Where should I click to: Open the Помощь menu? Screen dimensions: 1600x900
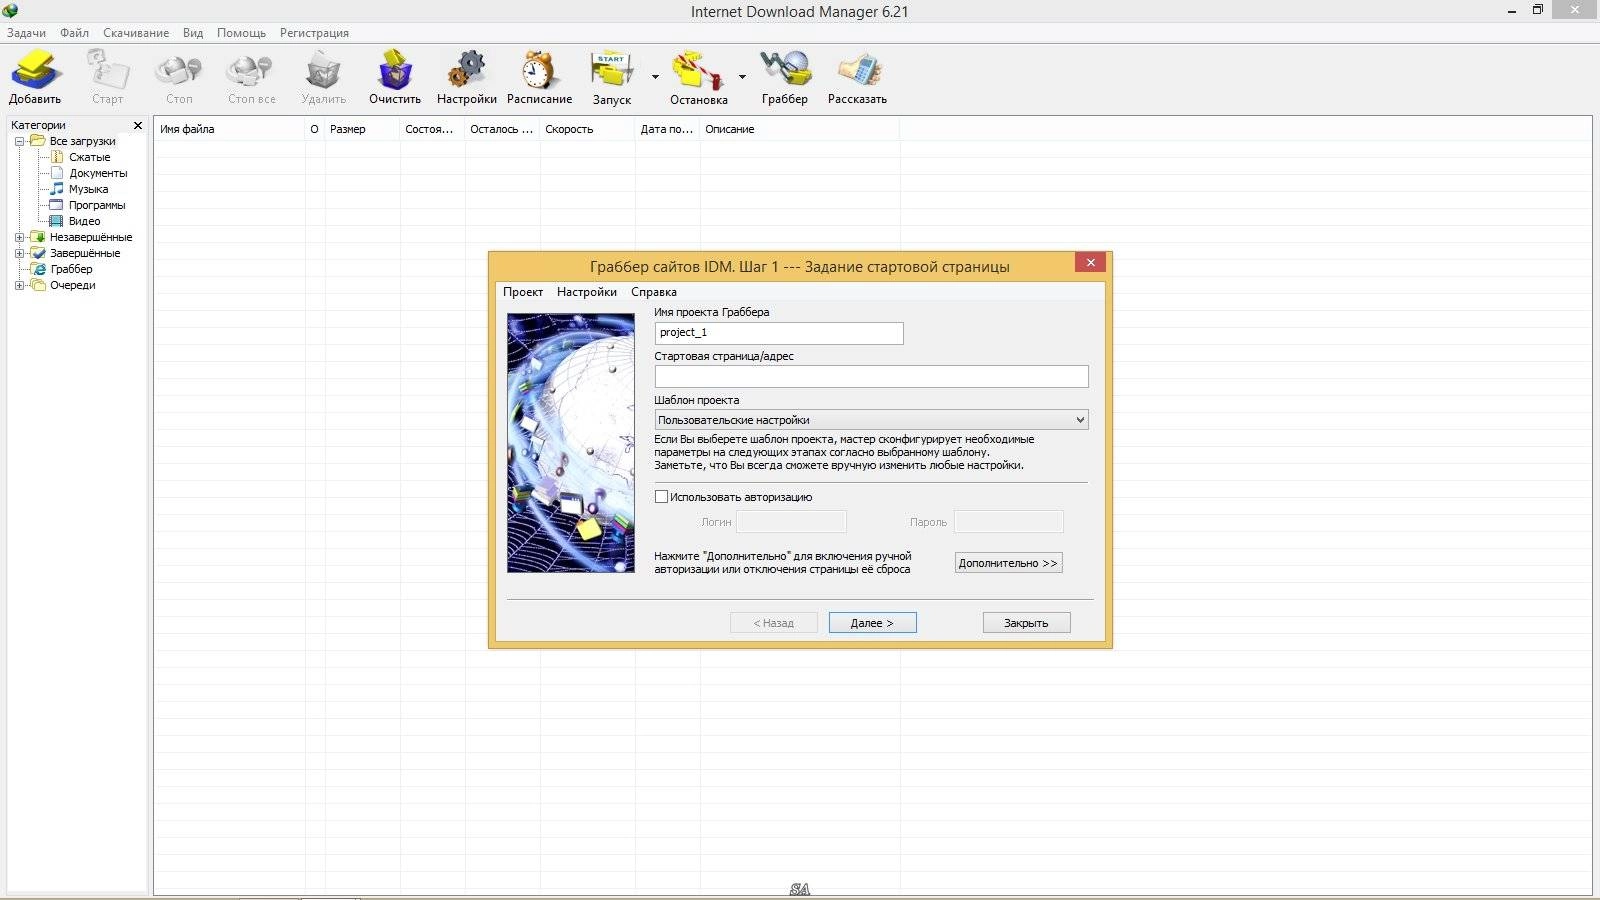[241, 33]
